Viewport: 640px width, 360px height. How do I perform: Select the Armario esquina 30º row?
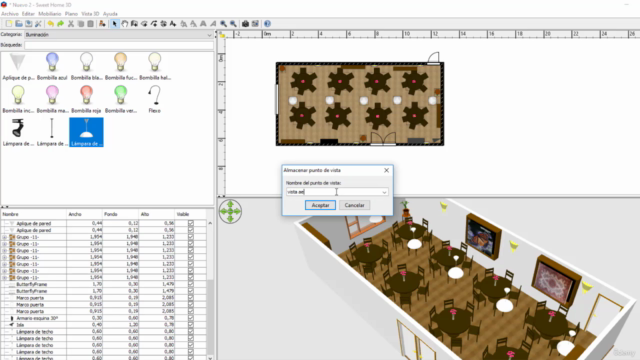(103, 318)
